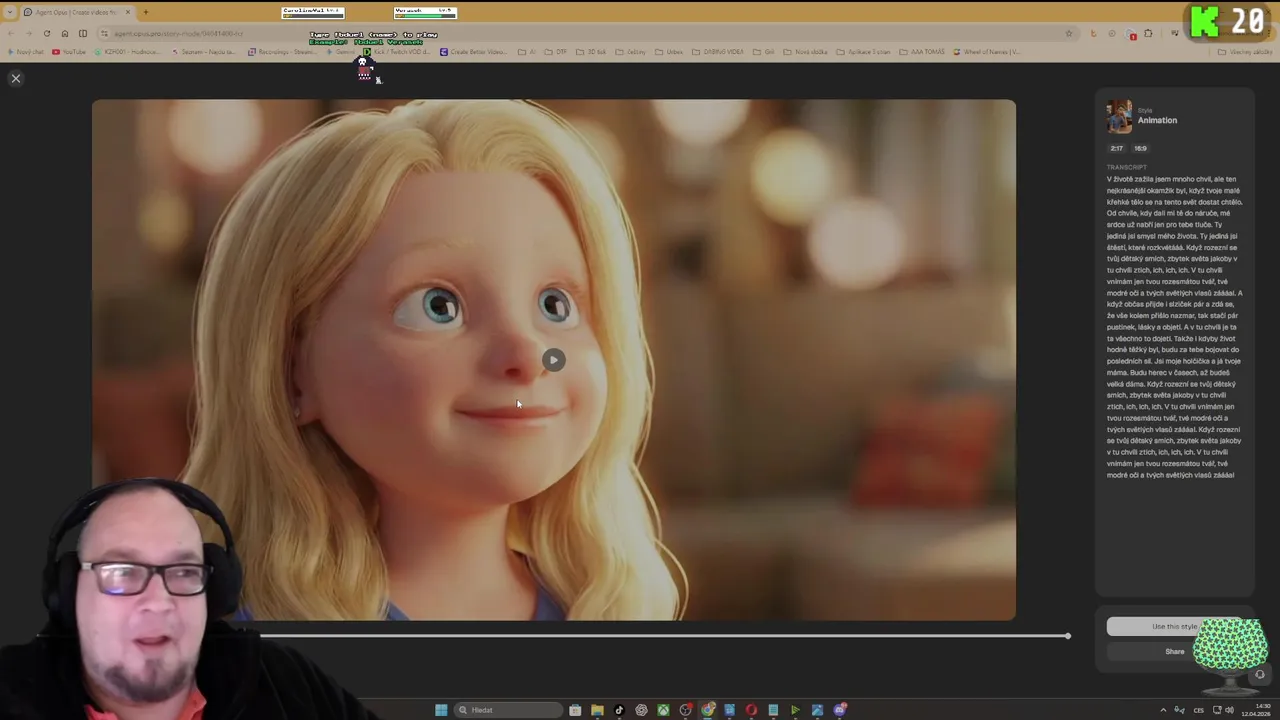
Task: Expand the DTF bookmarks folder
Action: (x=555, y=51)
